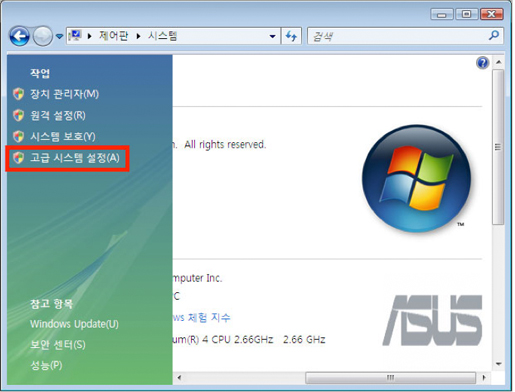Refresh the page with the arrows button
Viewport: 515px width, 392px height.
[291, 36]
